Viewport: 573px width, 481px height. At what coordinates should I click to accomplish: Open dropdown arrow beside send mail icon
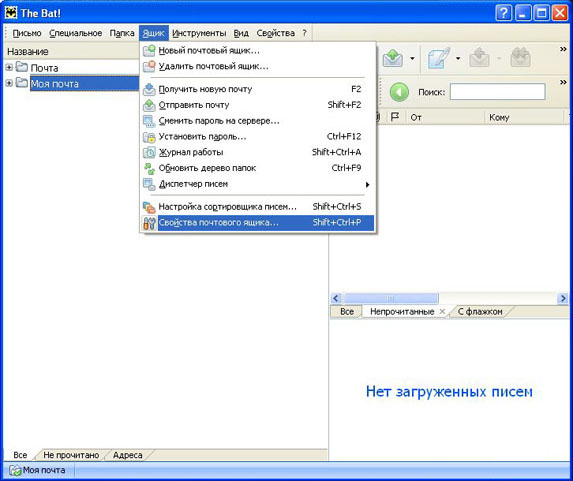click(412, 58)
